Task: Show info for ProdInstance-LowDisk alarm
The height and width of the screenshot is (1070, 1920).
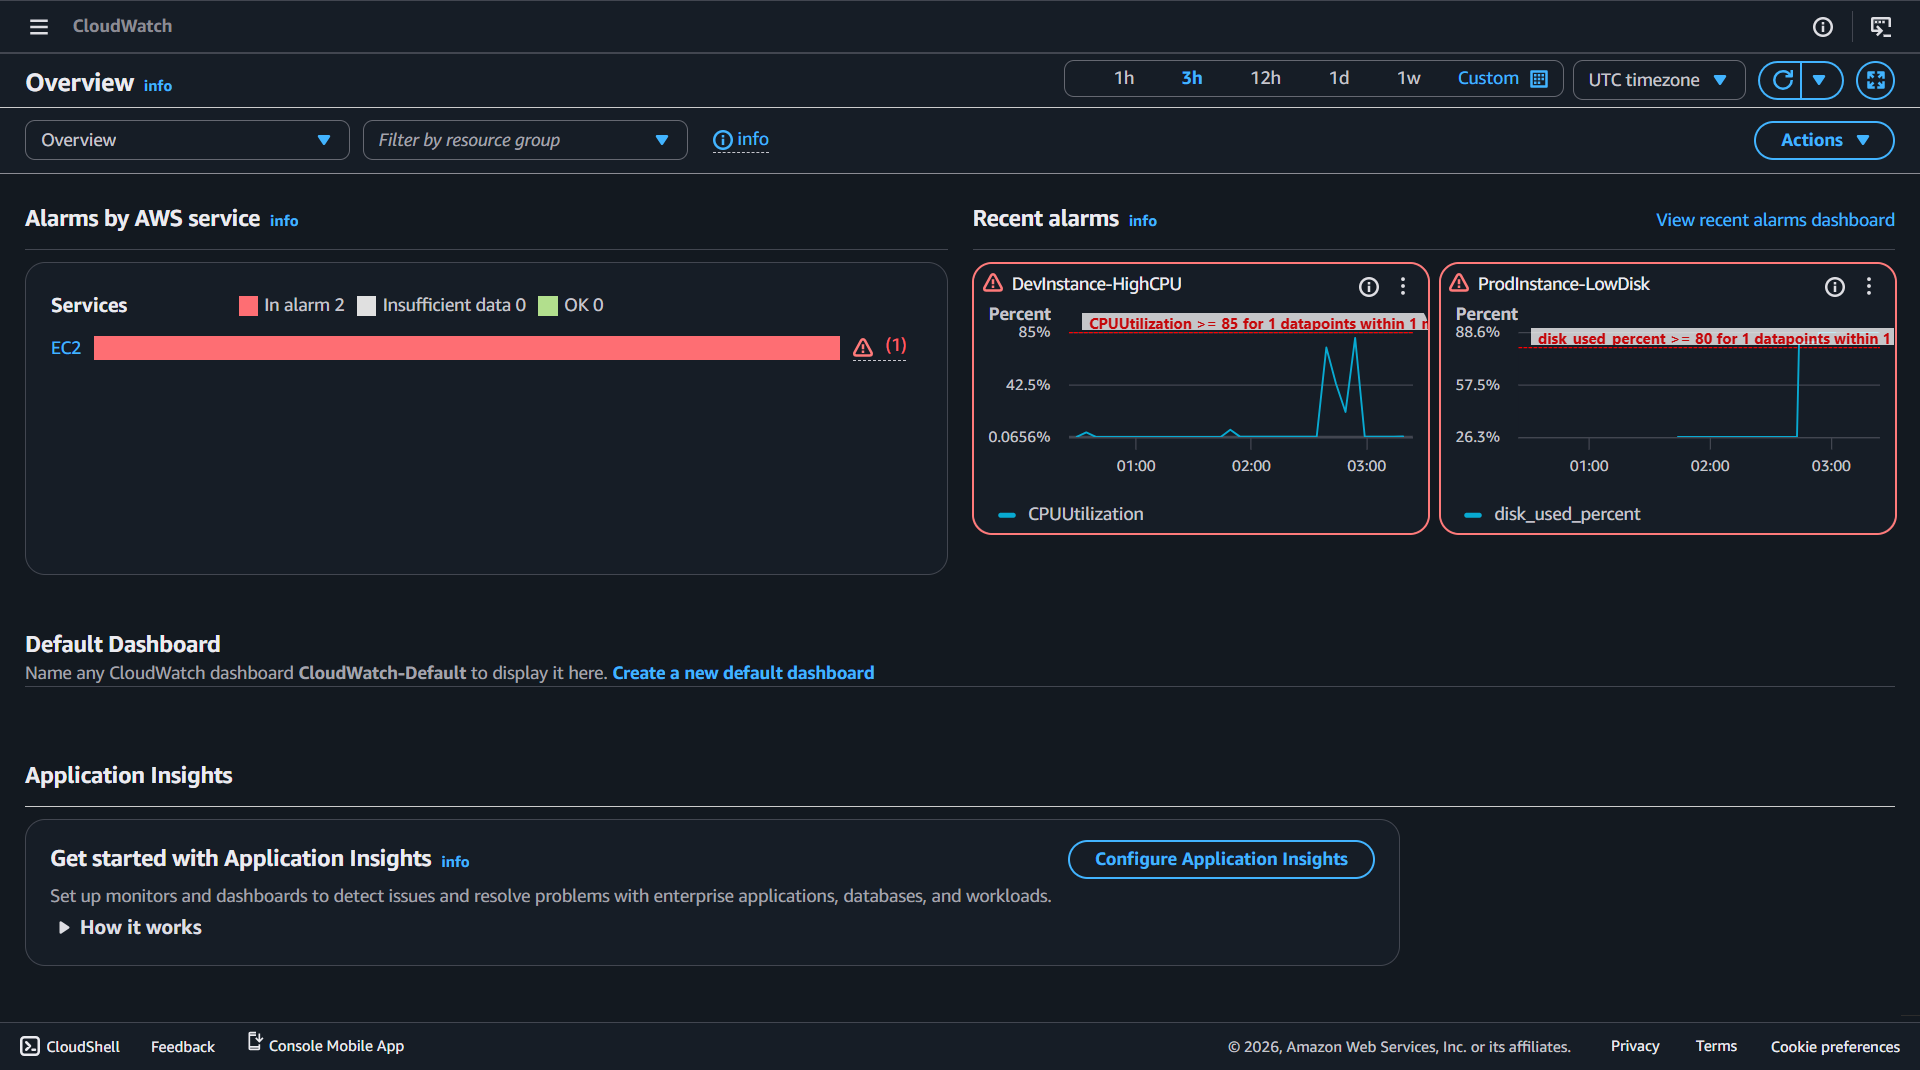Action: (x=1835, y=287)
